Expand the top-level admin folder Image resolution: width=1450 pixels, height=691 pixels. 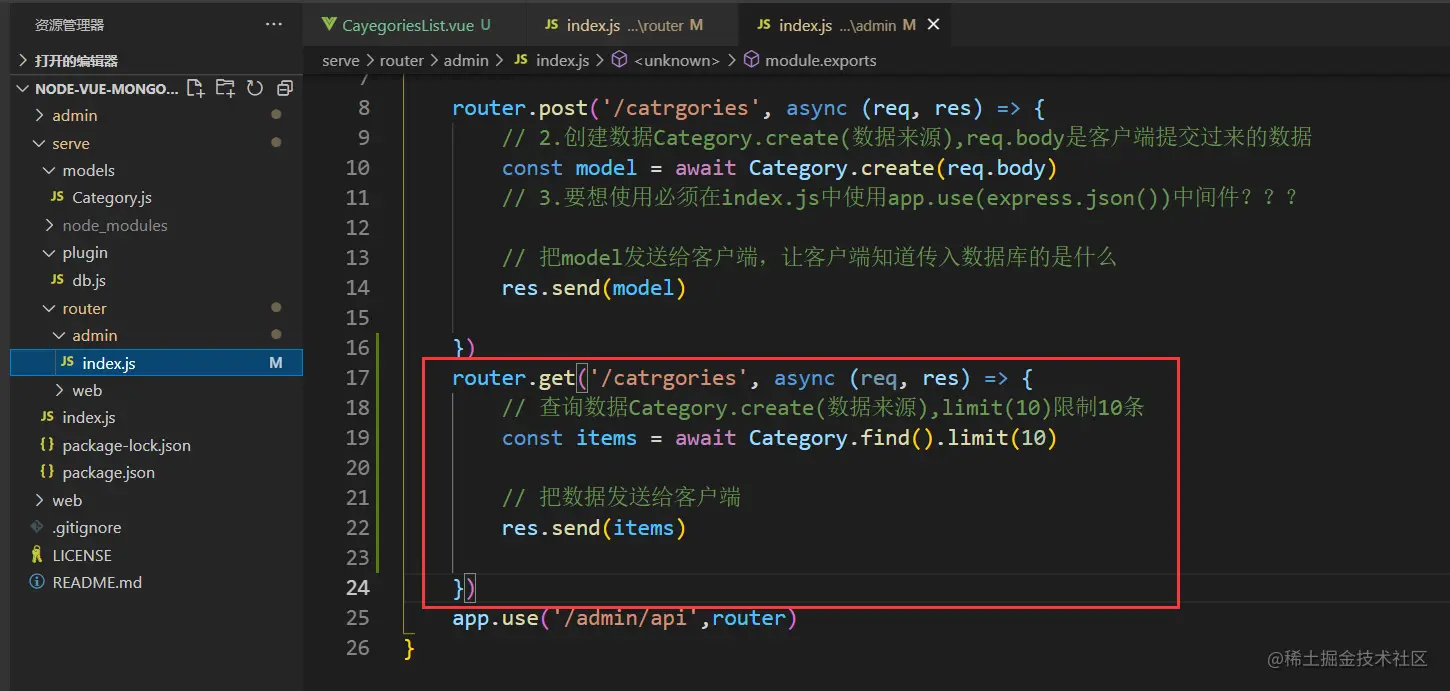click(75, 115)
